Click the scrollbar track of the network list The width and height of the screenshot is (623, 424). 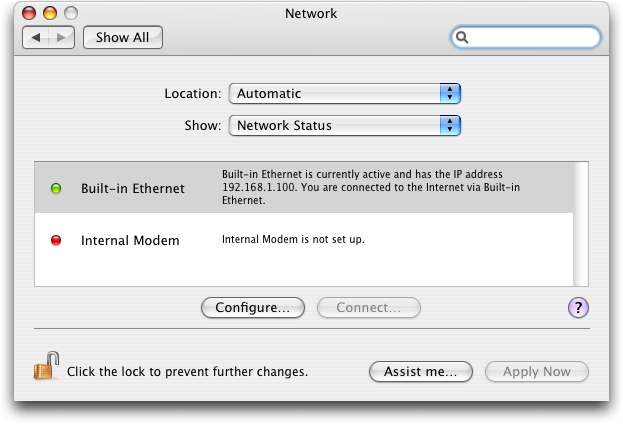(580, 224)
